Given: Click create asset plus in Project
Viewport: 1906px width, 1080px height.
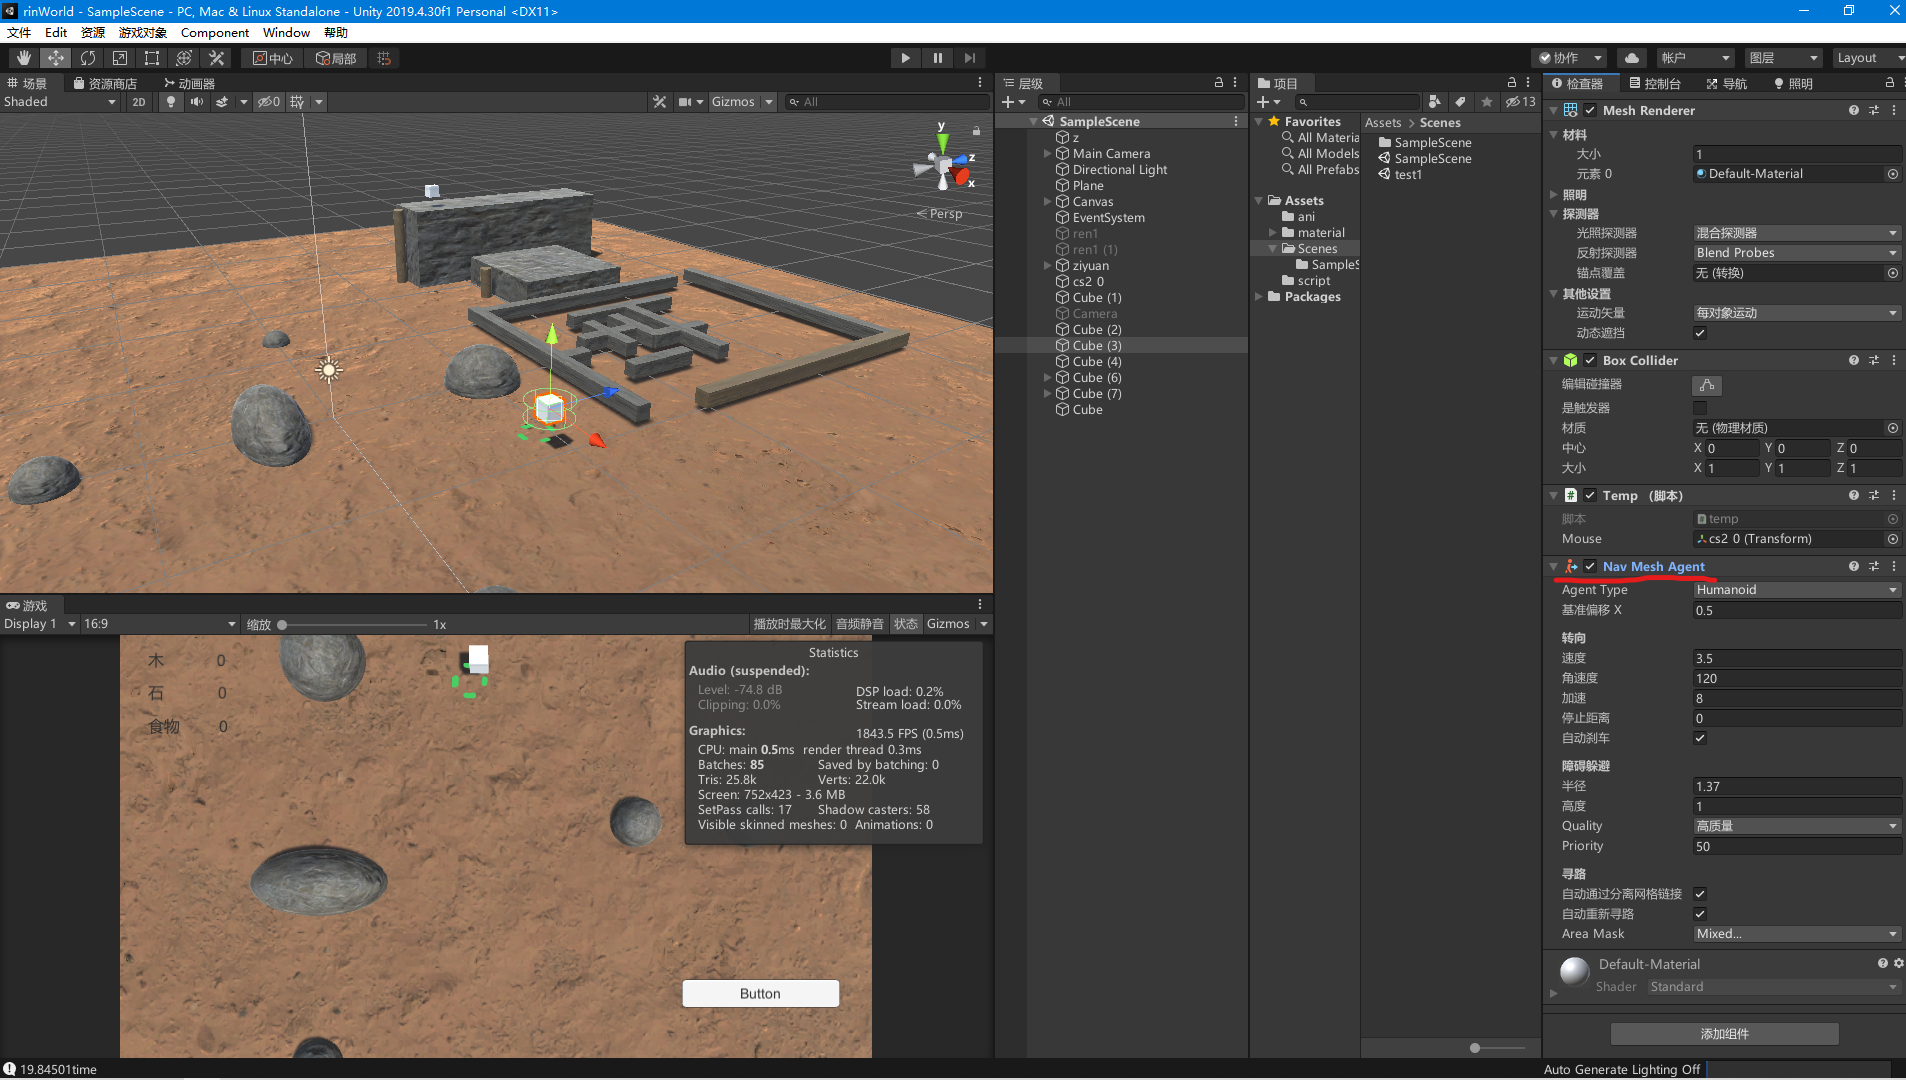Looking at the screenshot, I should click(x=1263, y=102).
